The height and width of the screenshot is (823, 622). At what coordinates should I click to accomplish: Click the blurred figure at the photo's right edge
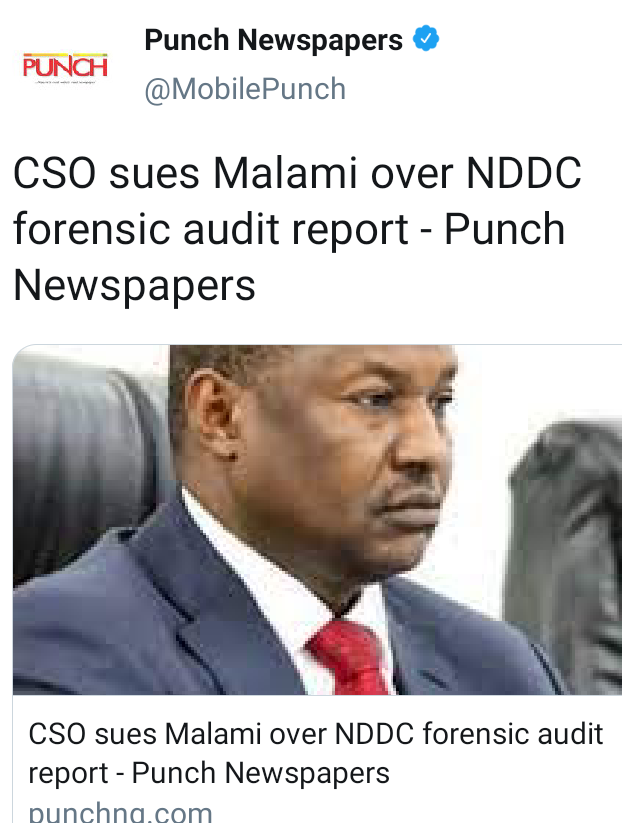click(564, 556)
